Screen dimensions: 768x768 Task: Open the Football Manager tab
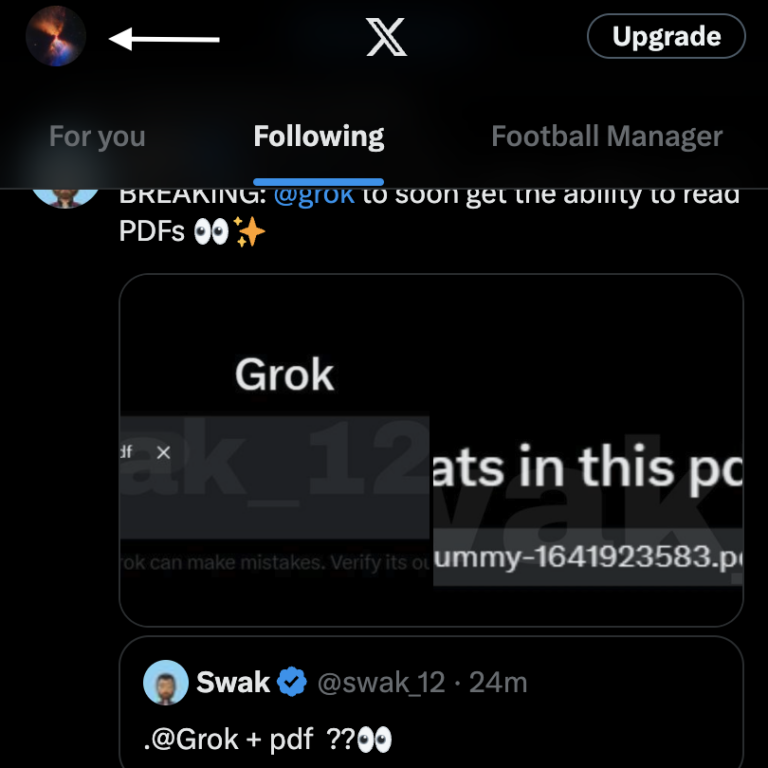click(607, 137)
